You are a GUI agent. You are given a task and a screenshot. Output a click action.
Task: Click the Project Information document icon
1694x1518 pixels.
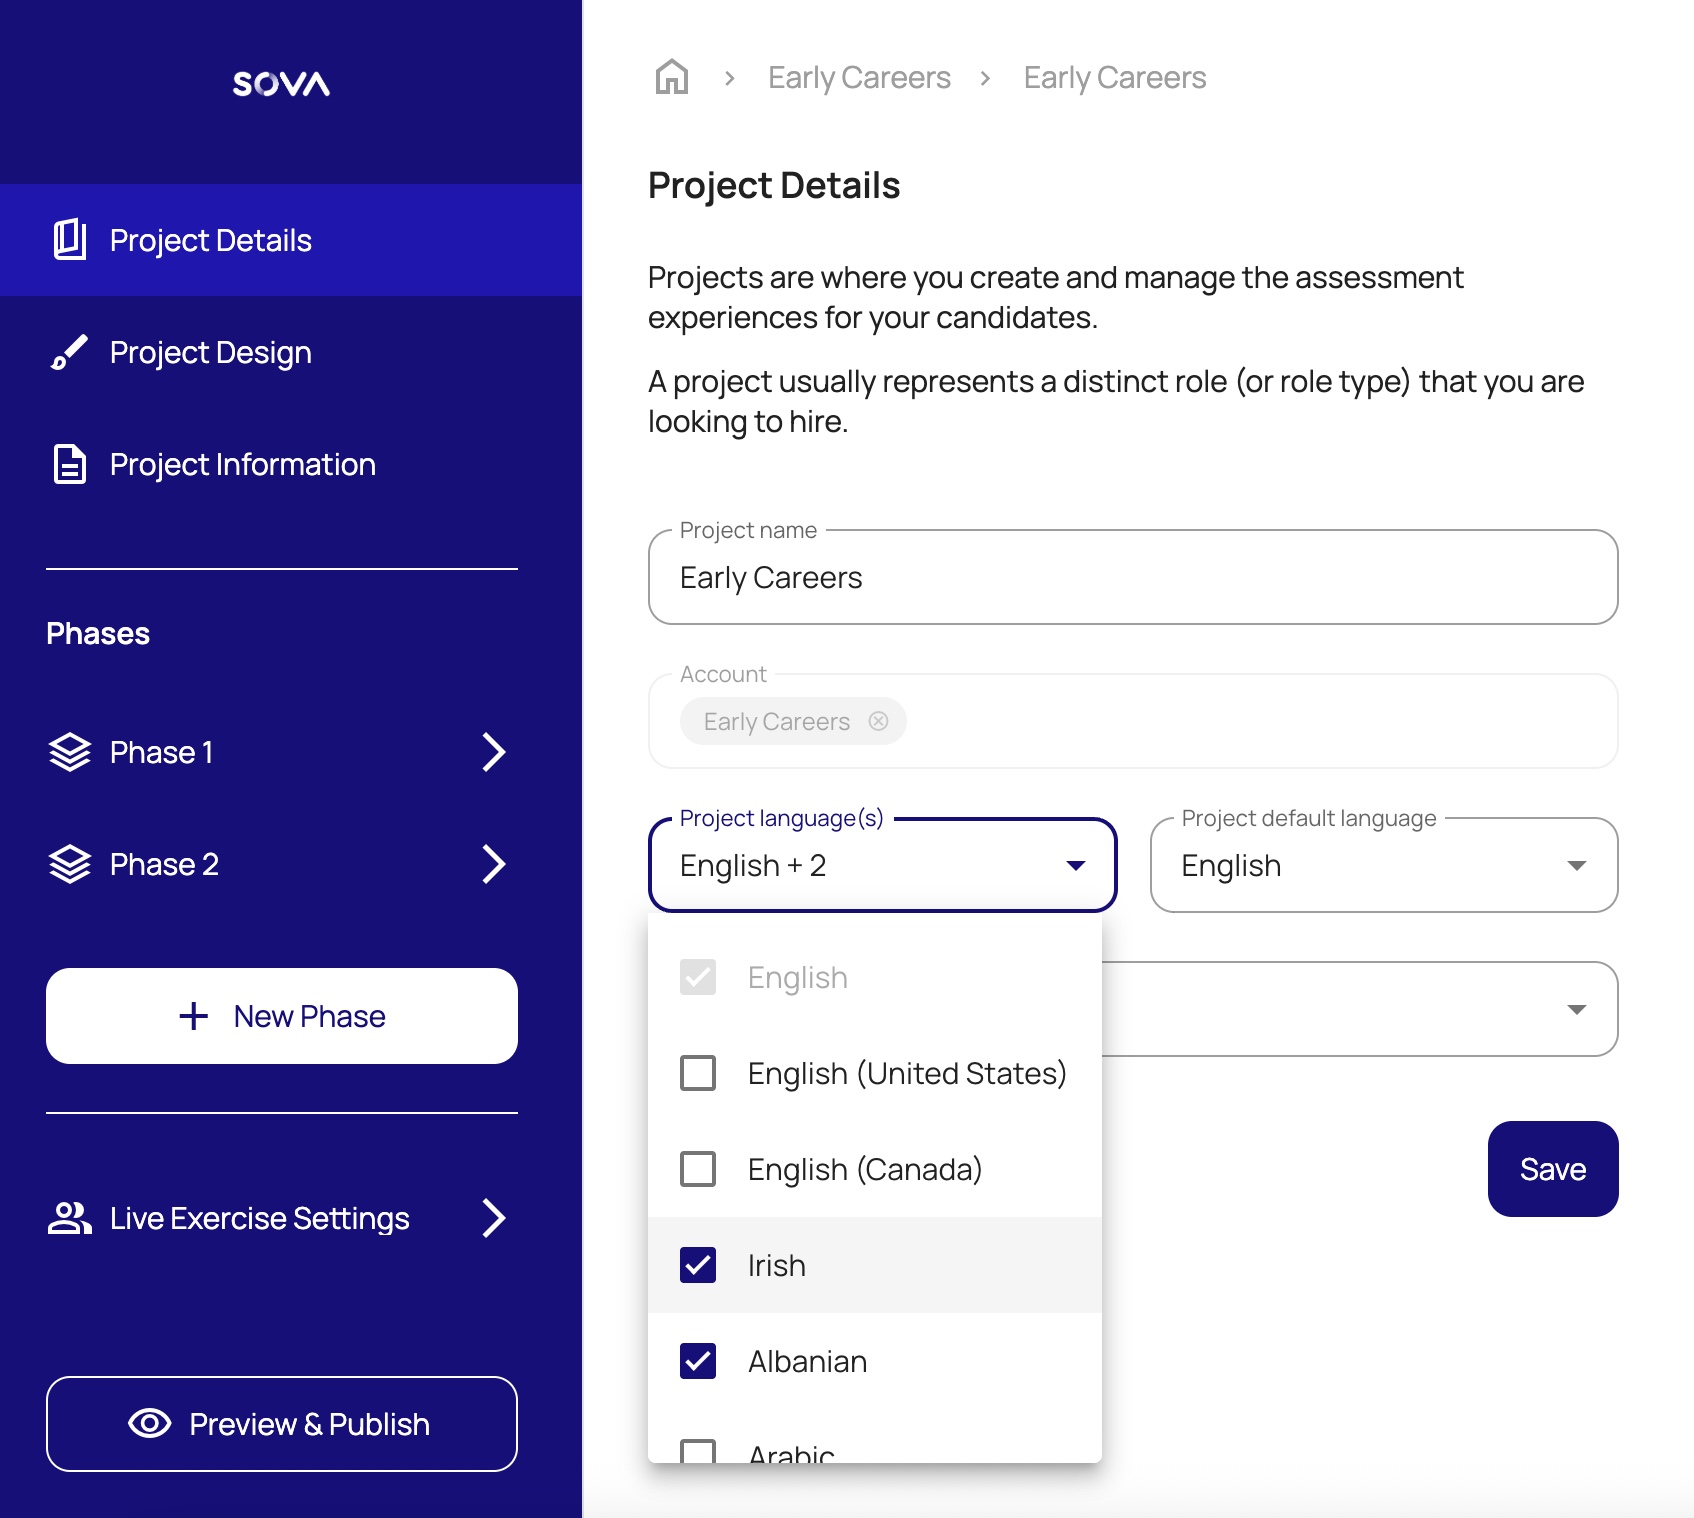coord(69,465)
